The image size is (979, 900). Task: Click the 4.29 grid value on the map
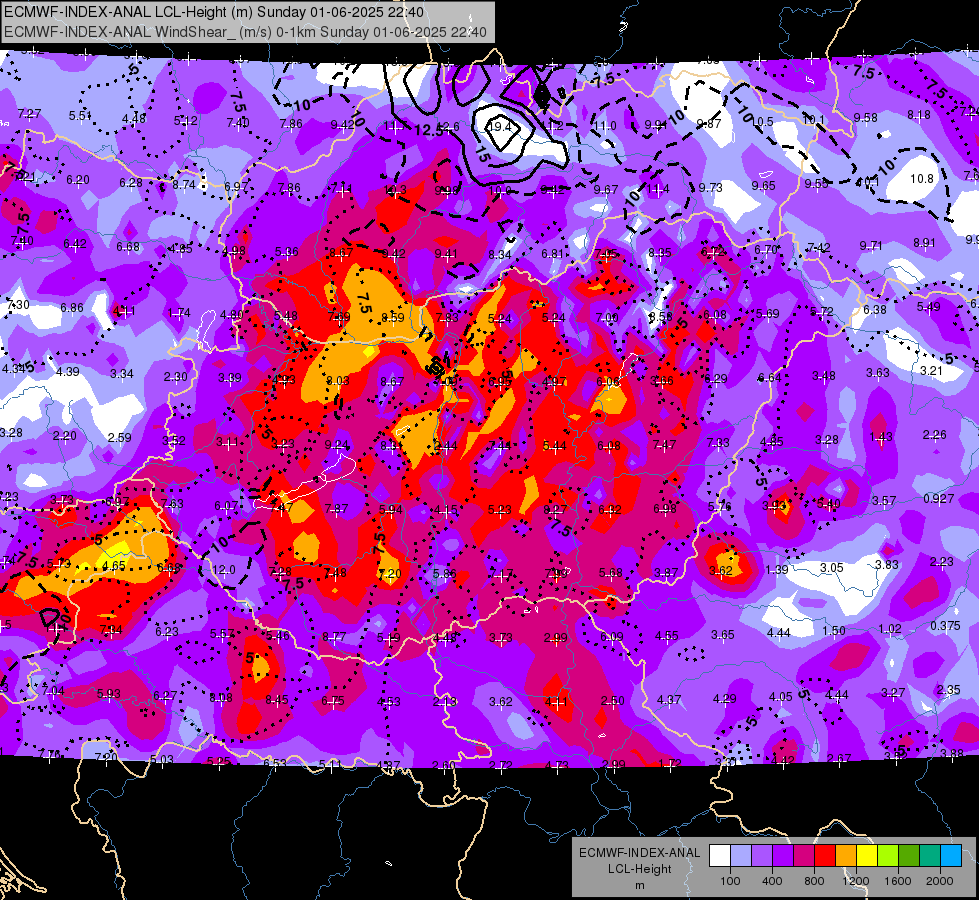coord(724,699)
